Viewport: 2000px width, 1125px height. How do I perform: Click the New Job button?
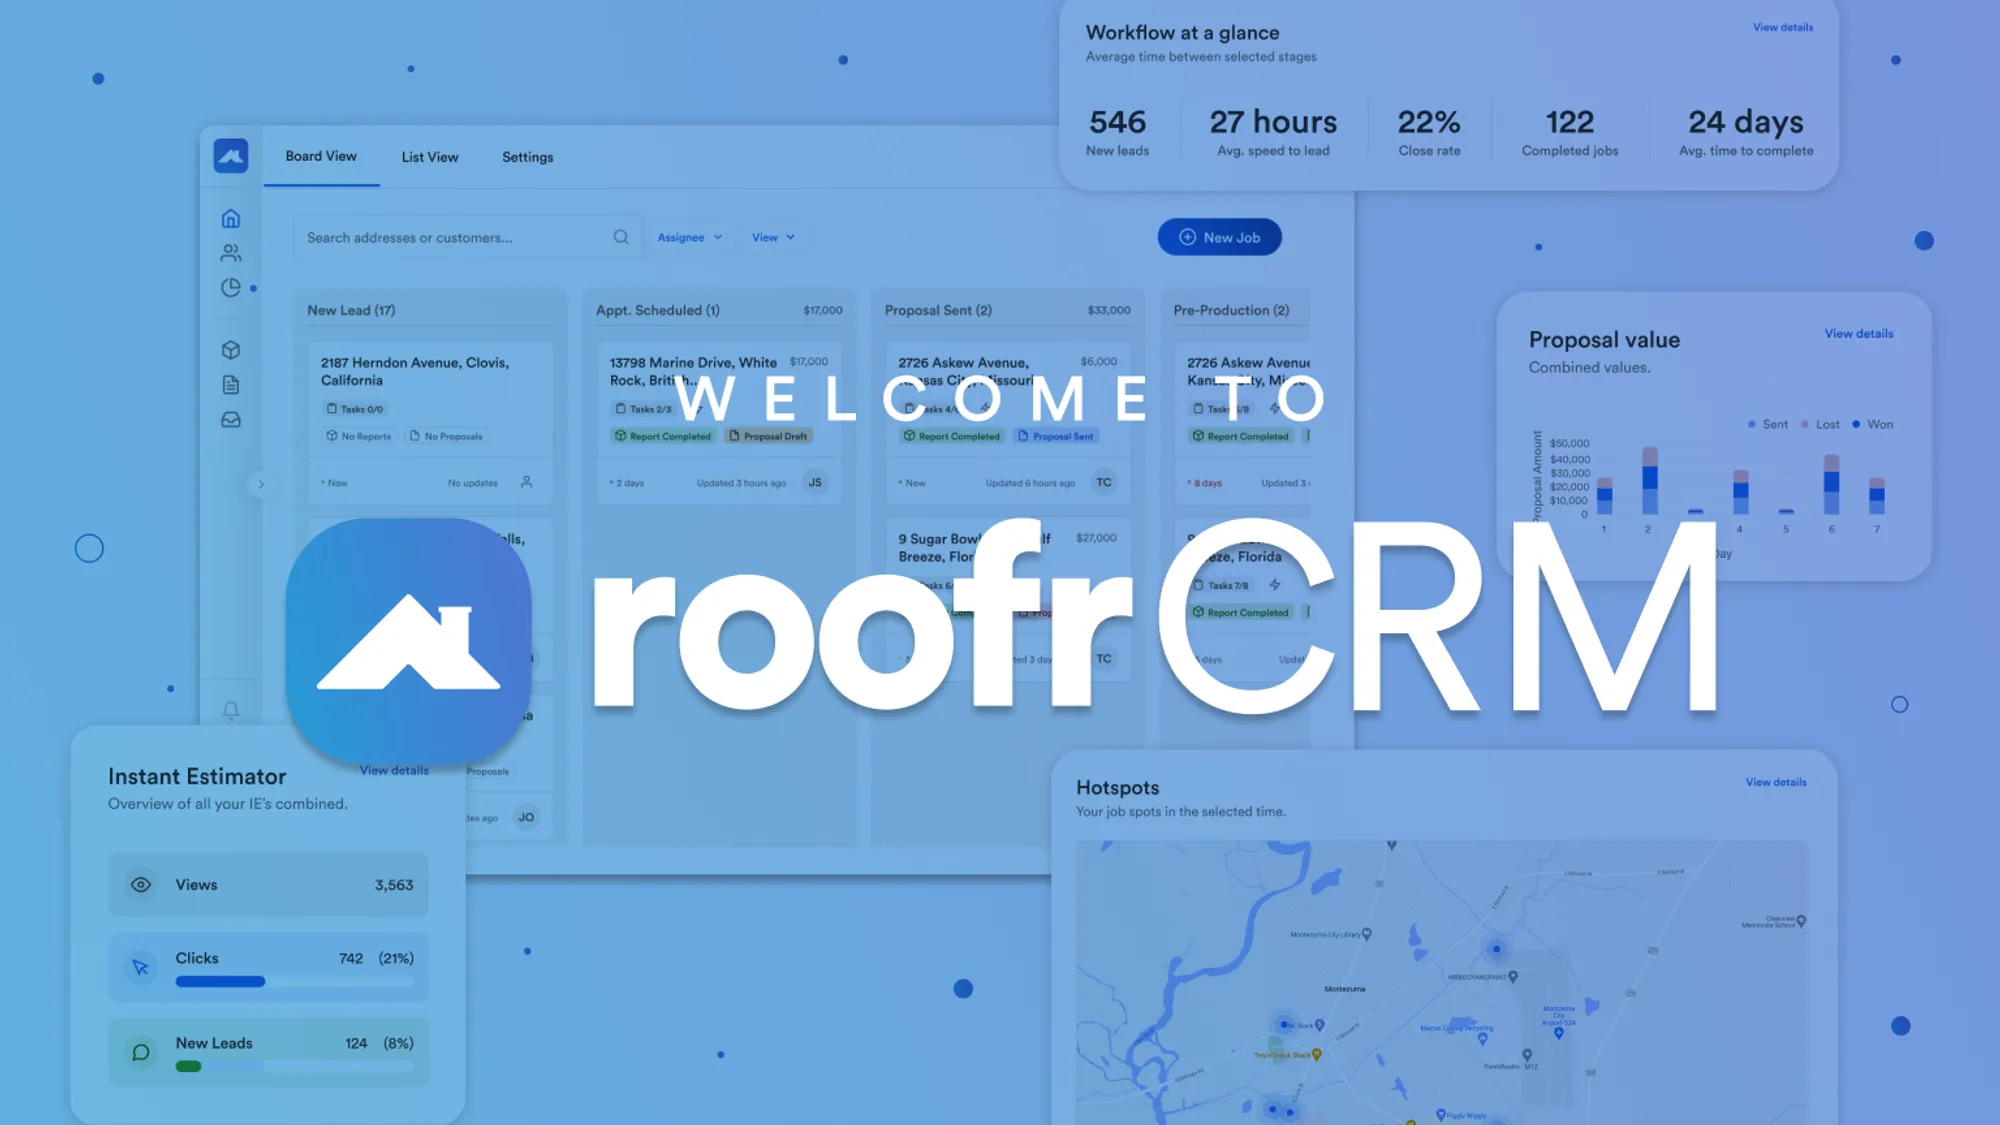(x=1219, y=237)
